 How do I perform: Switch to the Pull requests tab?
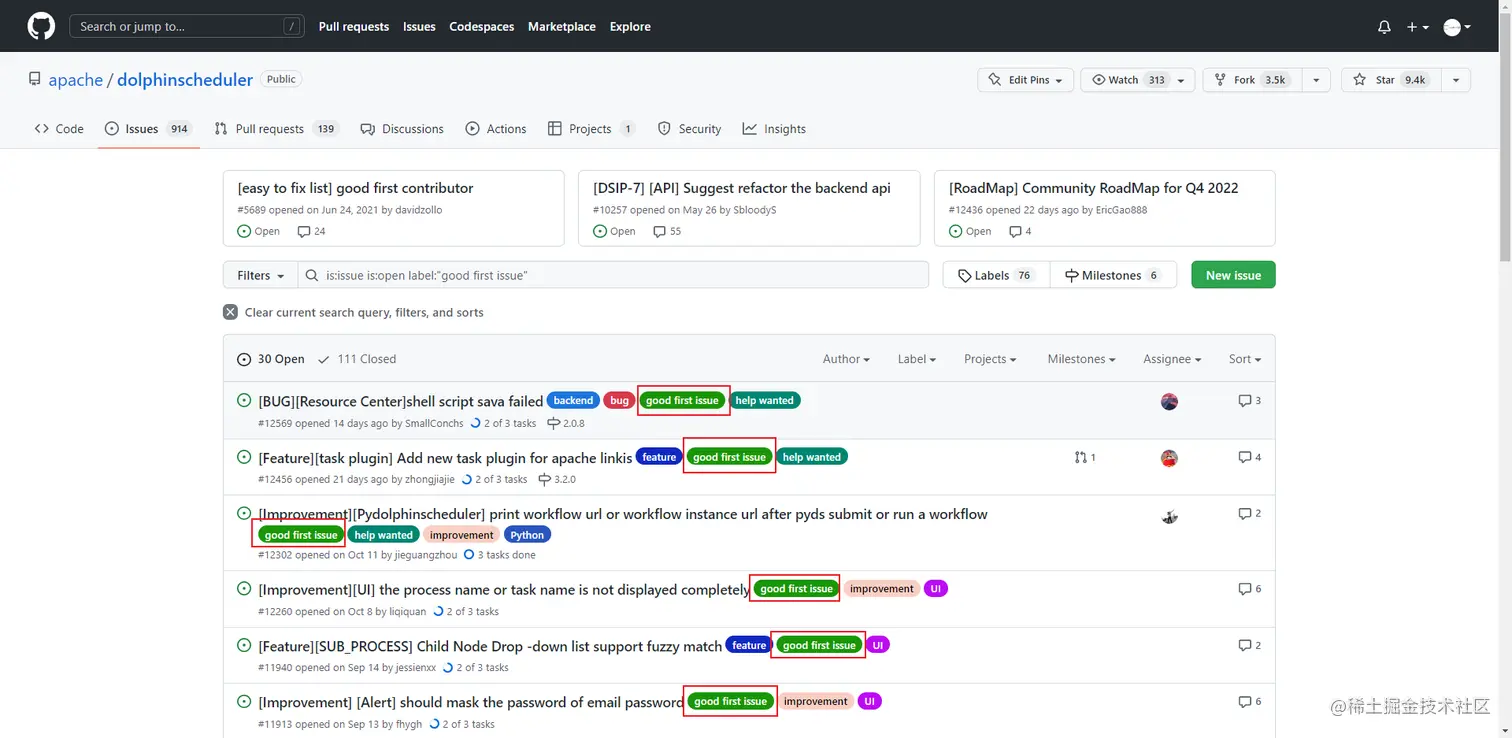click(269, 129)
